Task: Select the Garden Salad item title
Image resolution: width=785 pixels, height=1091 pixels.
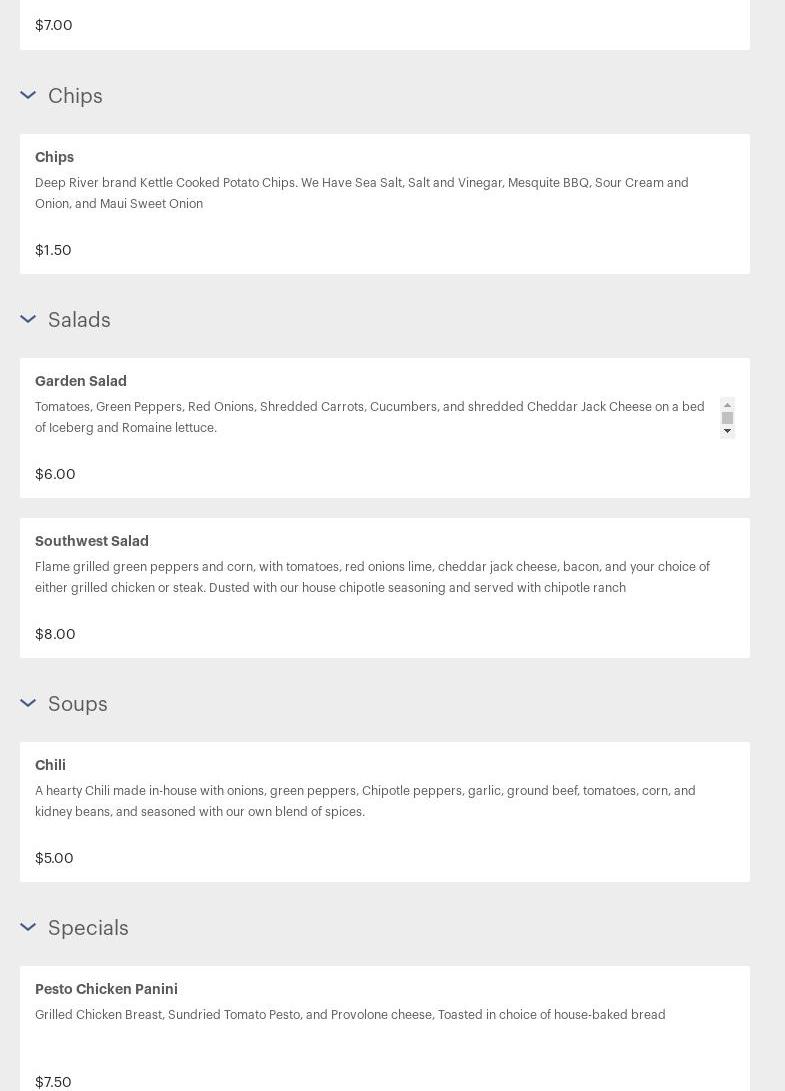Action: click(81, 381)
